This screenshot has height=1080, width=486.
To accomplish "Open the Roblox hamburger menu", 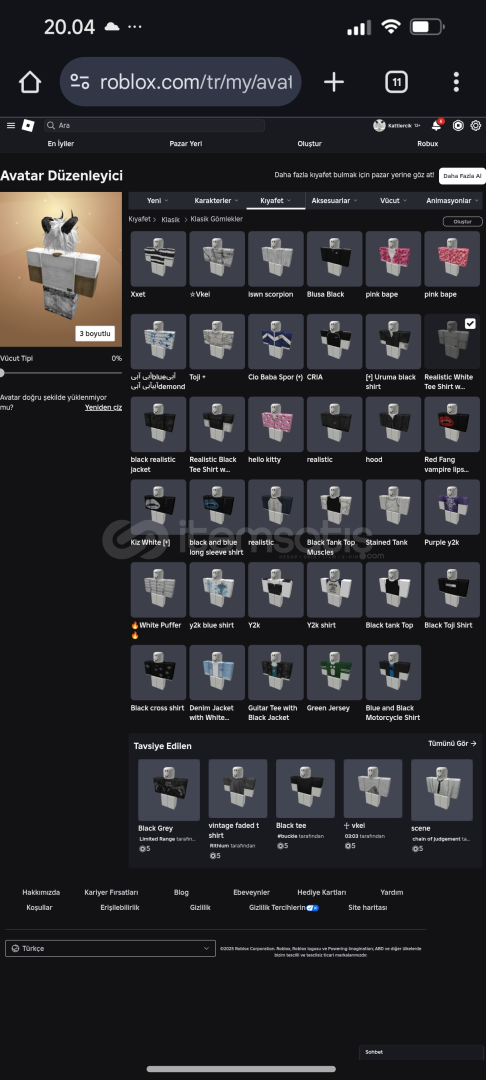I will pos(10,125).
